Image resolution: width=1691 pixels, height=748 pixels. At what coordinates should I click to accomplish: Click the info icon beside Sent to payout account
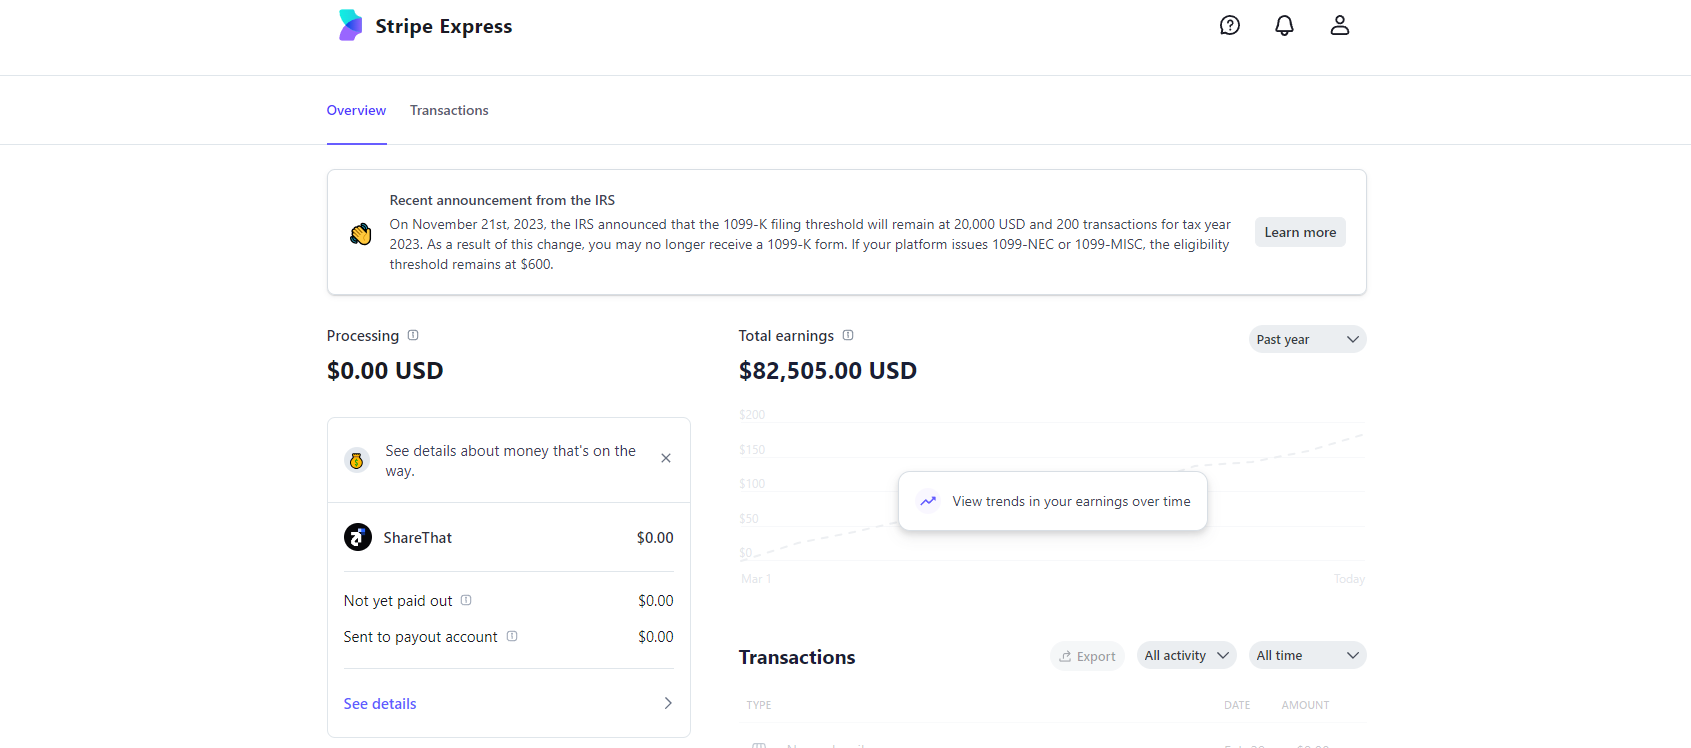tap(512, 637)
